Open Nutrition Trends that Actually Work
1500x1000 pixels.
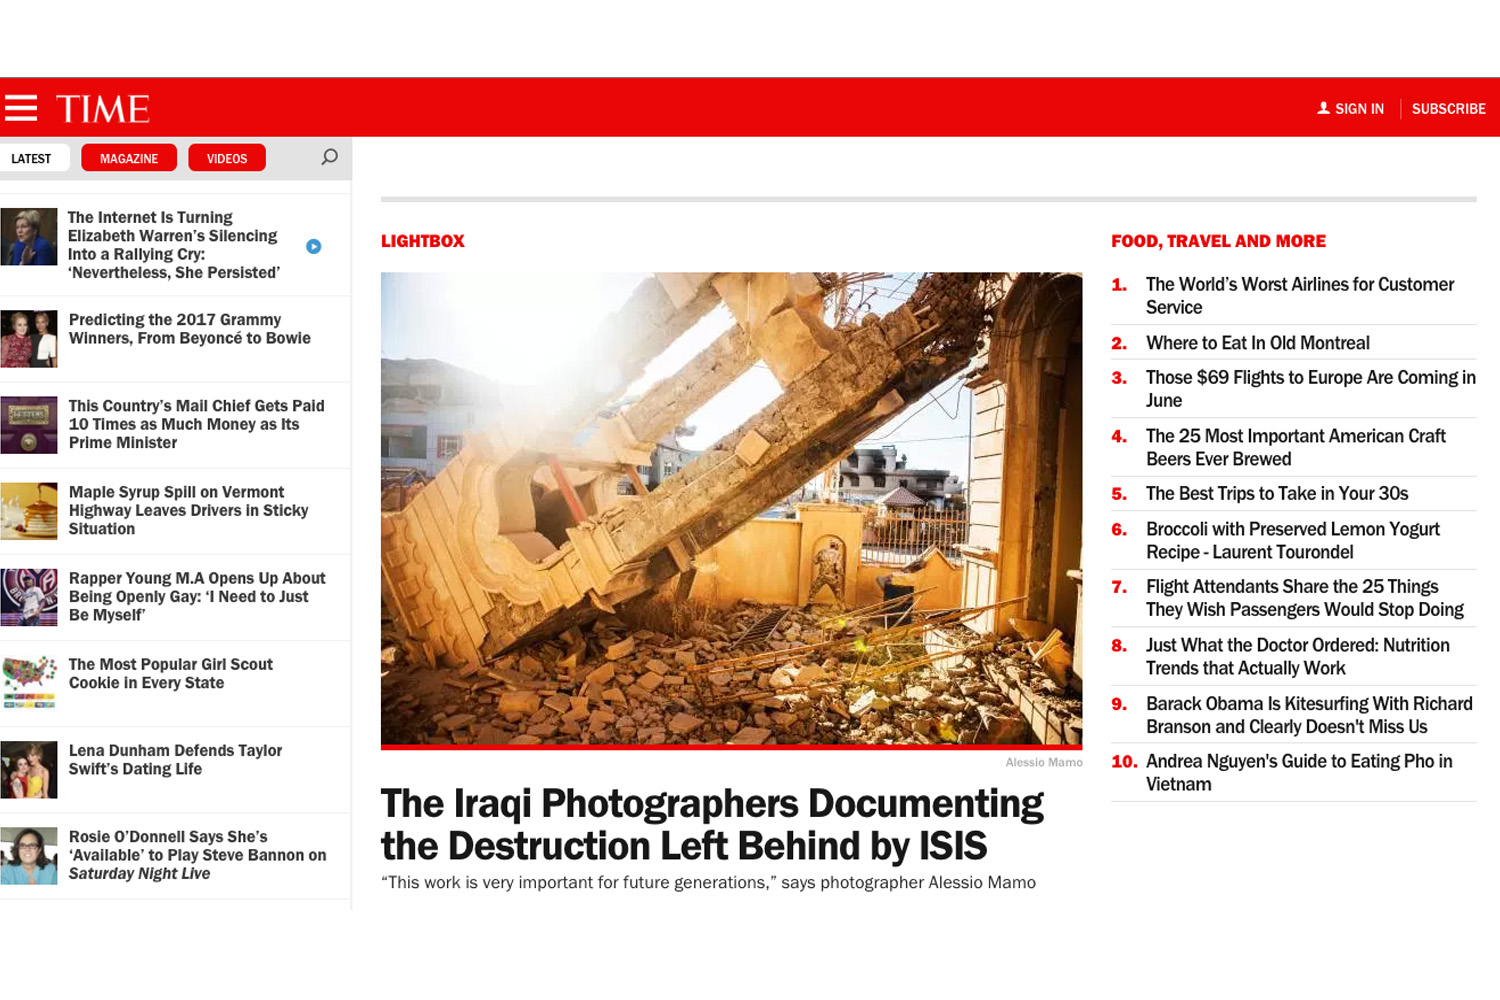[1298, 656]
